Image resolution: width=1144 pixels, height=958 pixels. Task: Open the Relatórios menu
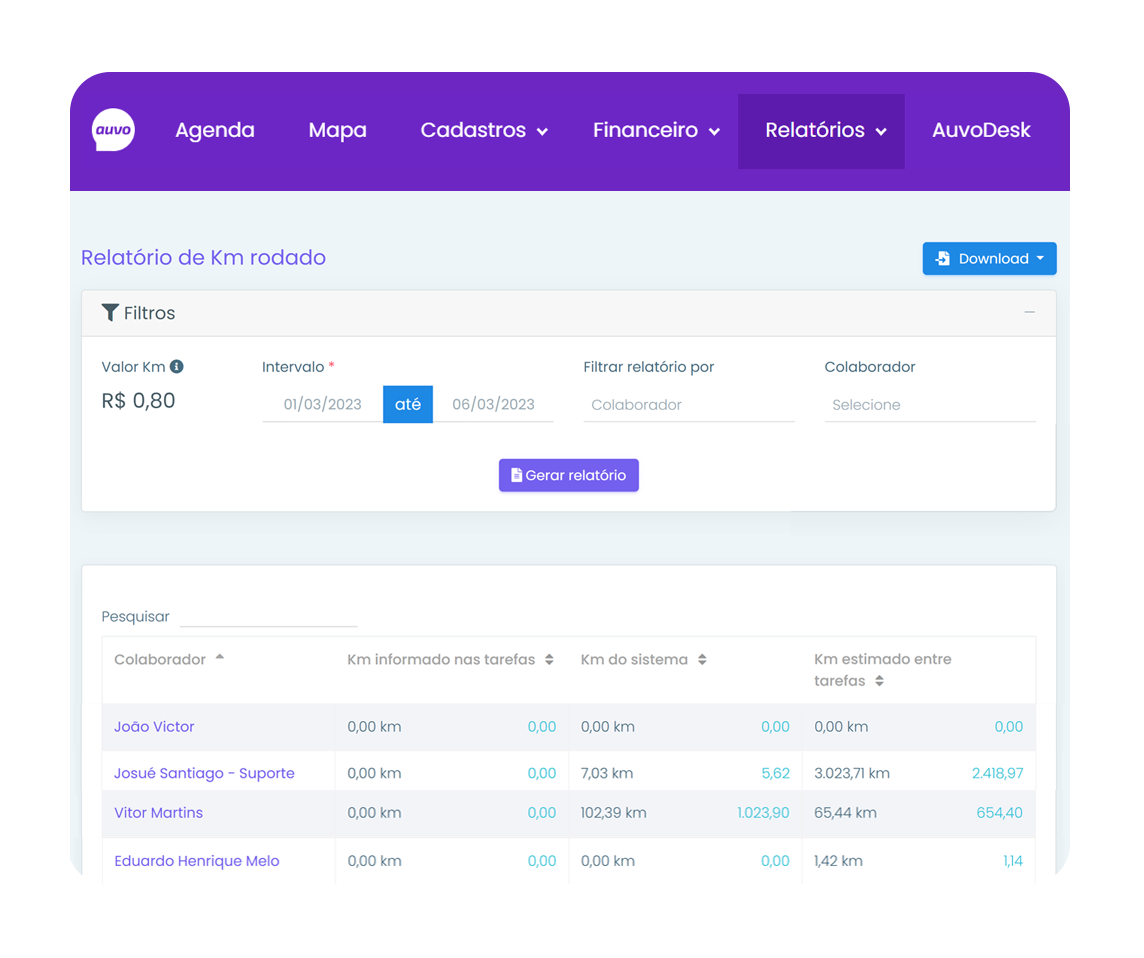825,131
